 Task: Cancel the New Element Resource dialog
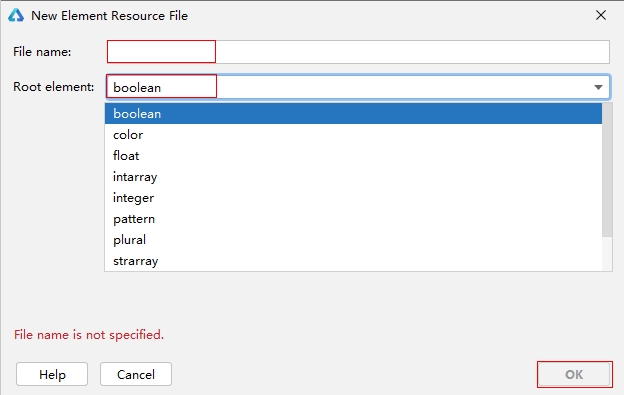[x=136, y=374]
